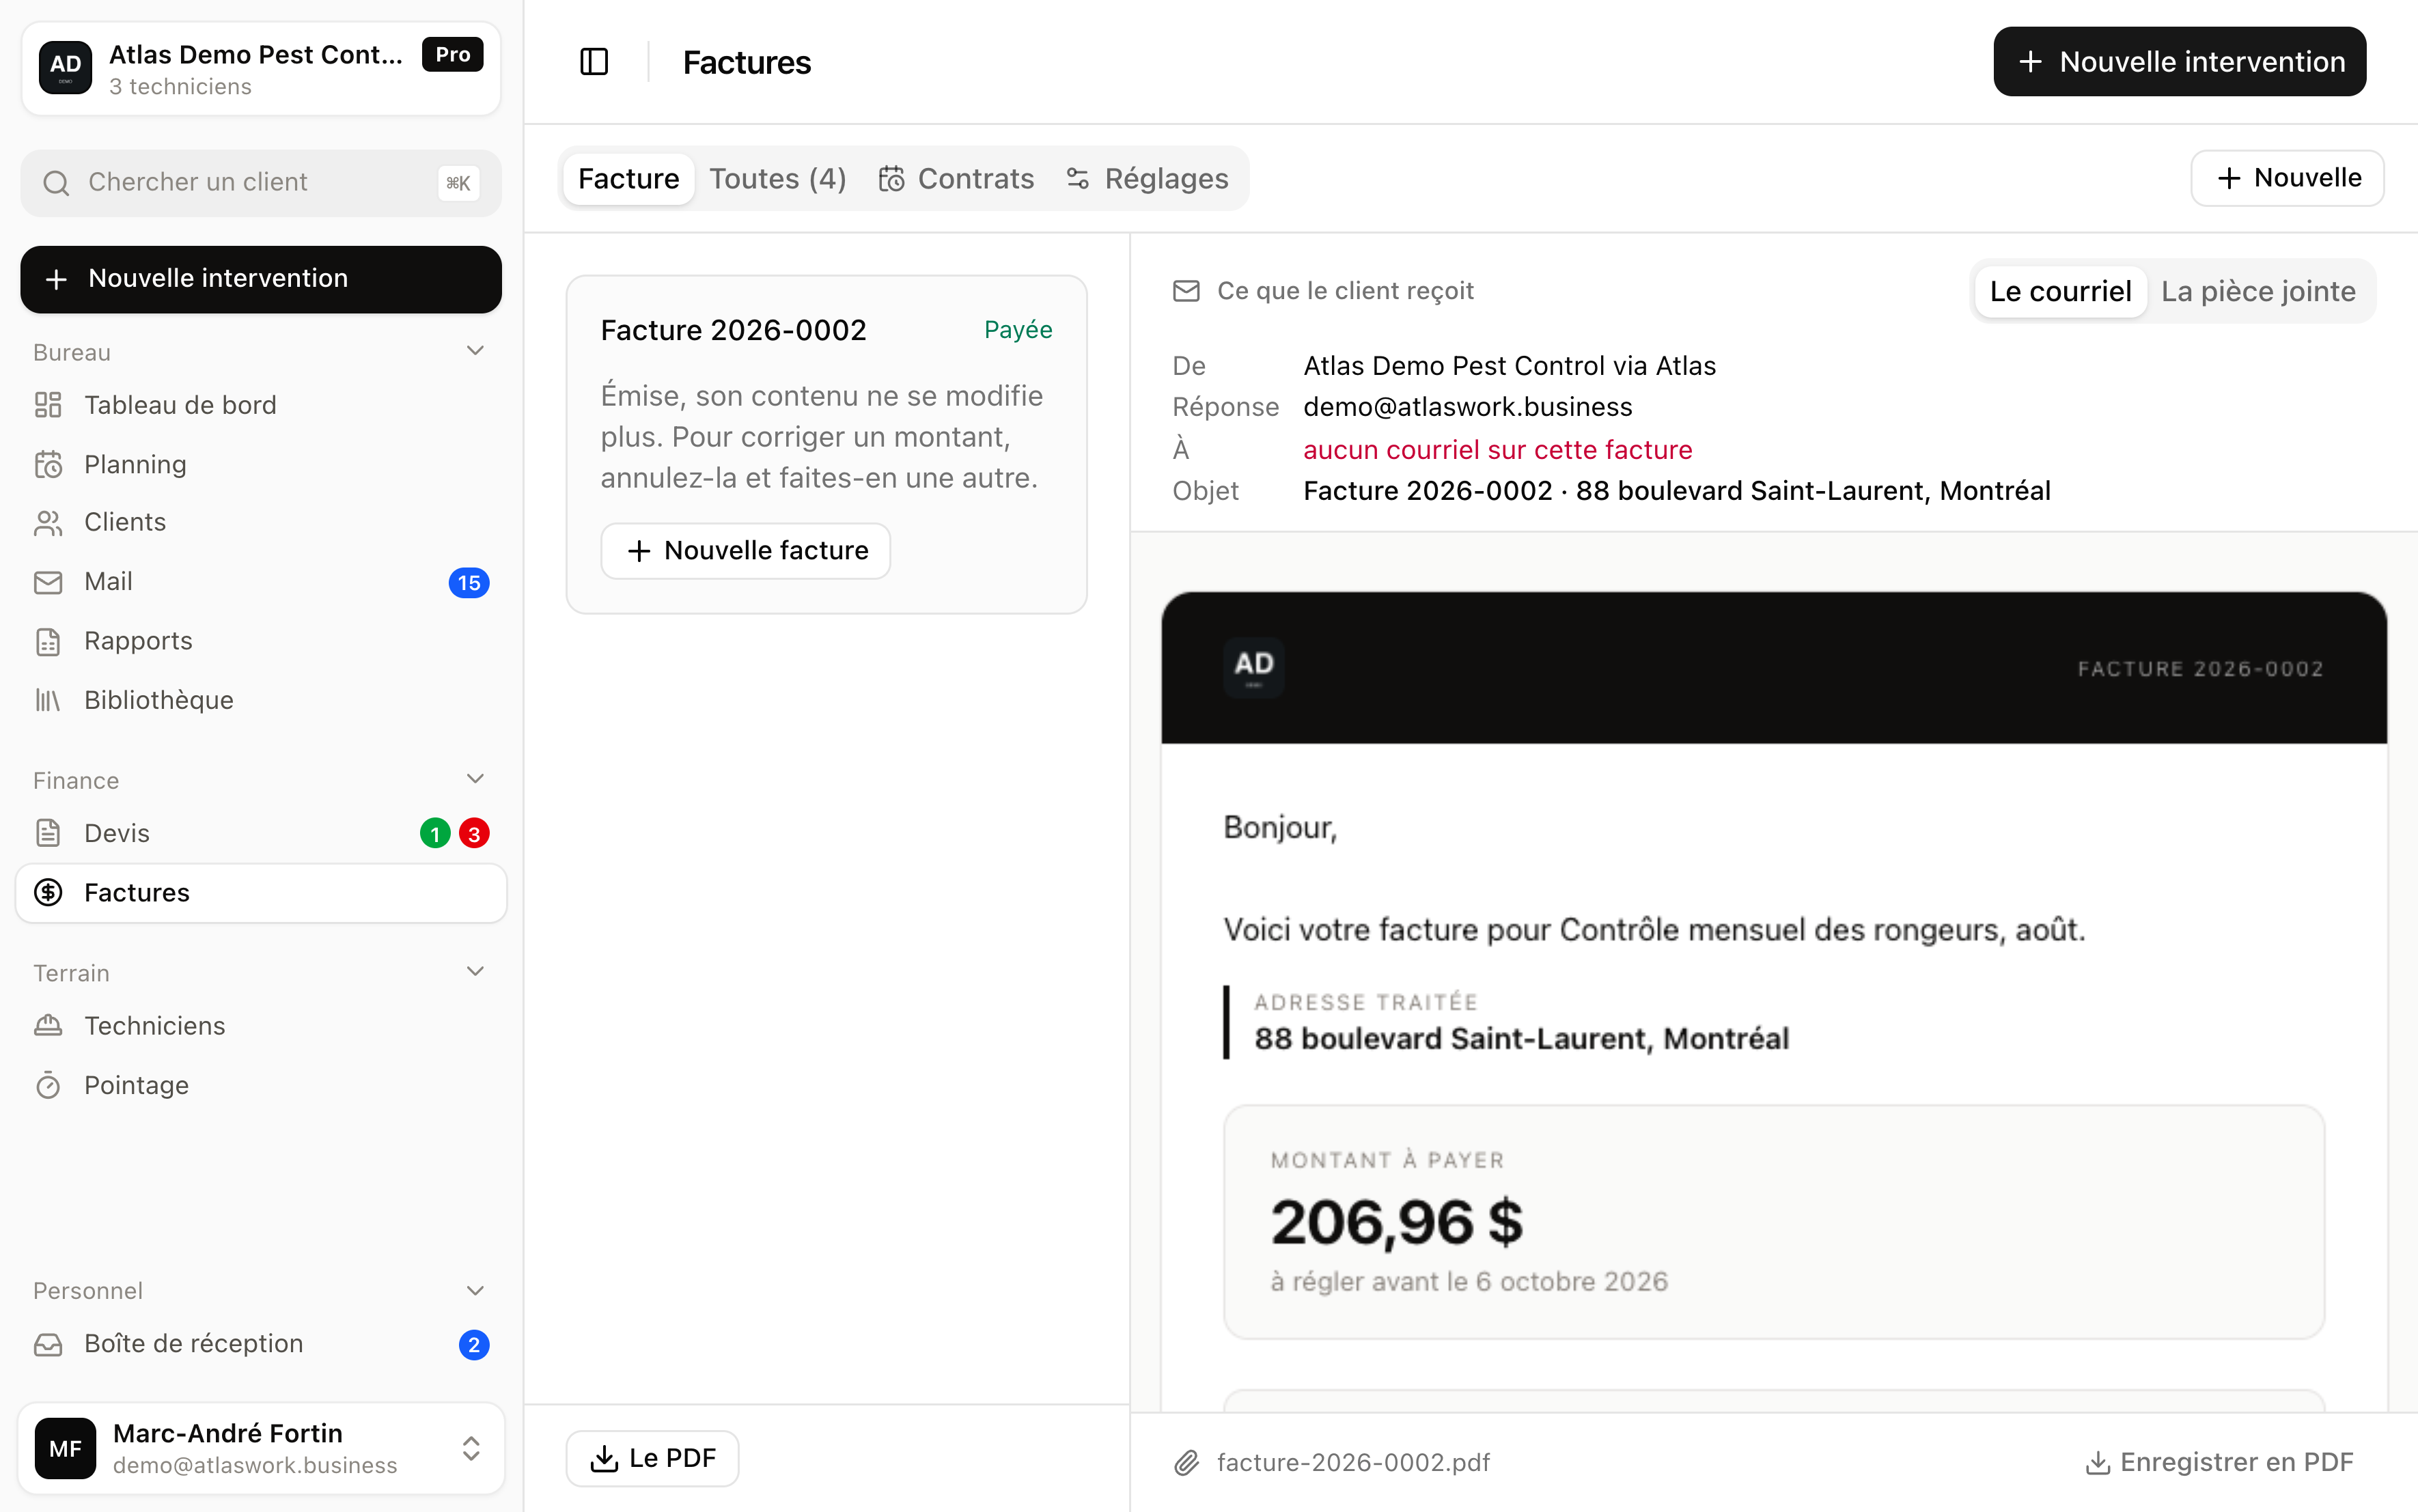This screenshot has height=1512, width=2418.
Task: Click Enregistrer en PDF
Action: 2219,1463
